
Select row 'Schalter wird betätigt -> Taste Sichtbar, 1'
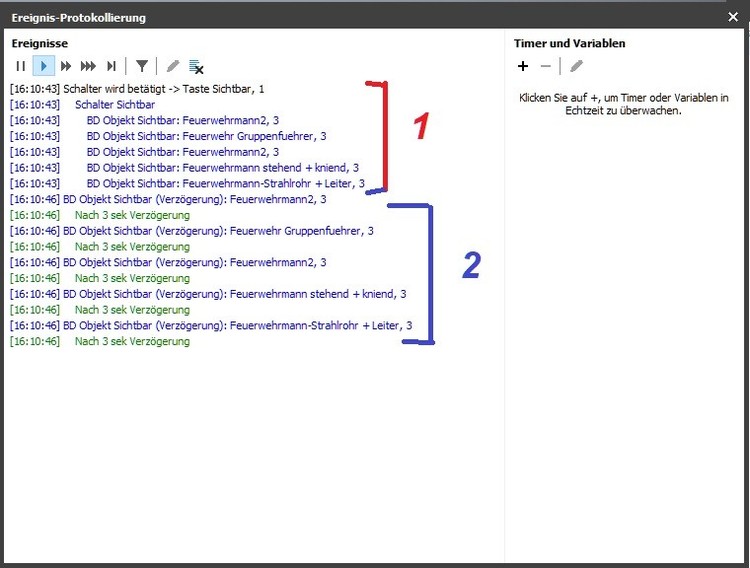coord(137,89)
